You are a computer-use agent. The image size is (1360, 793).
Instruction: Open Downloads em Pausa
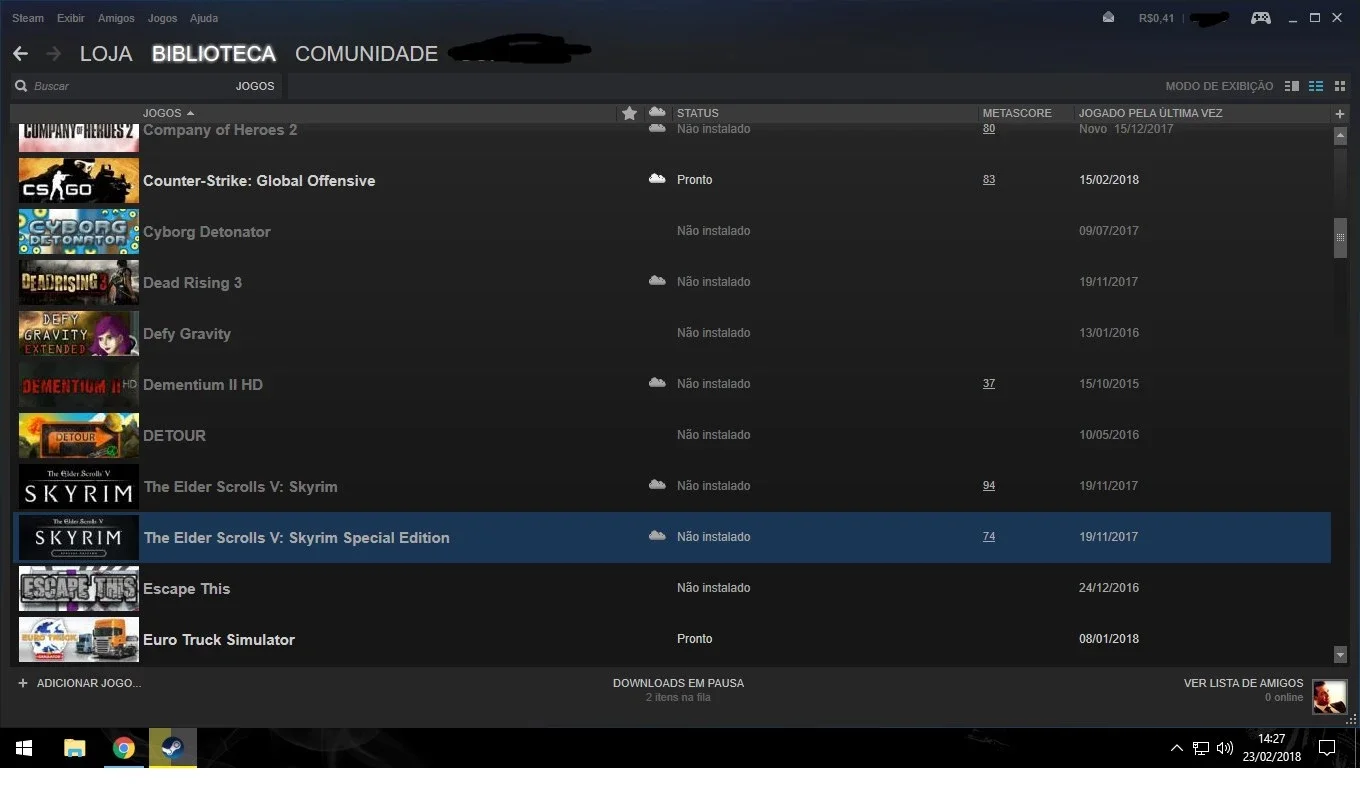(x=678, y=683)
